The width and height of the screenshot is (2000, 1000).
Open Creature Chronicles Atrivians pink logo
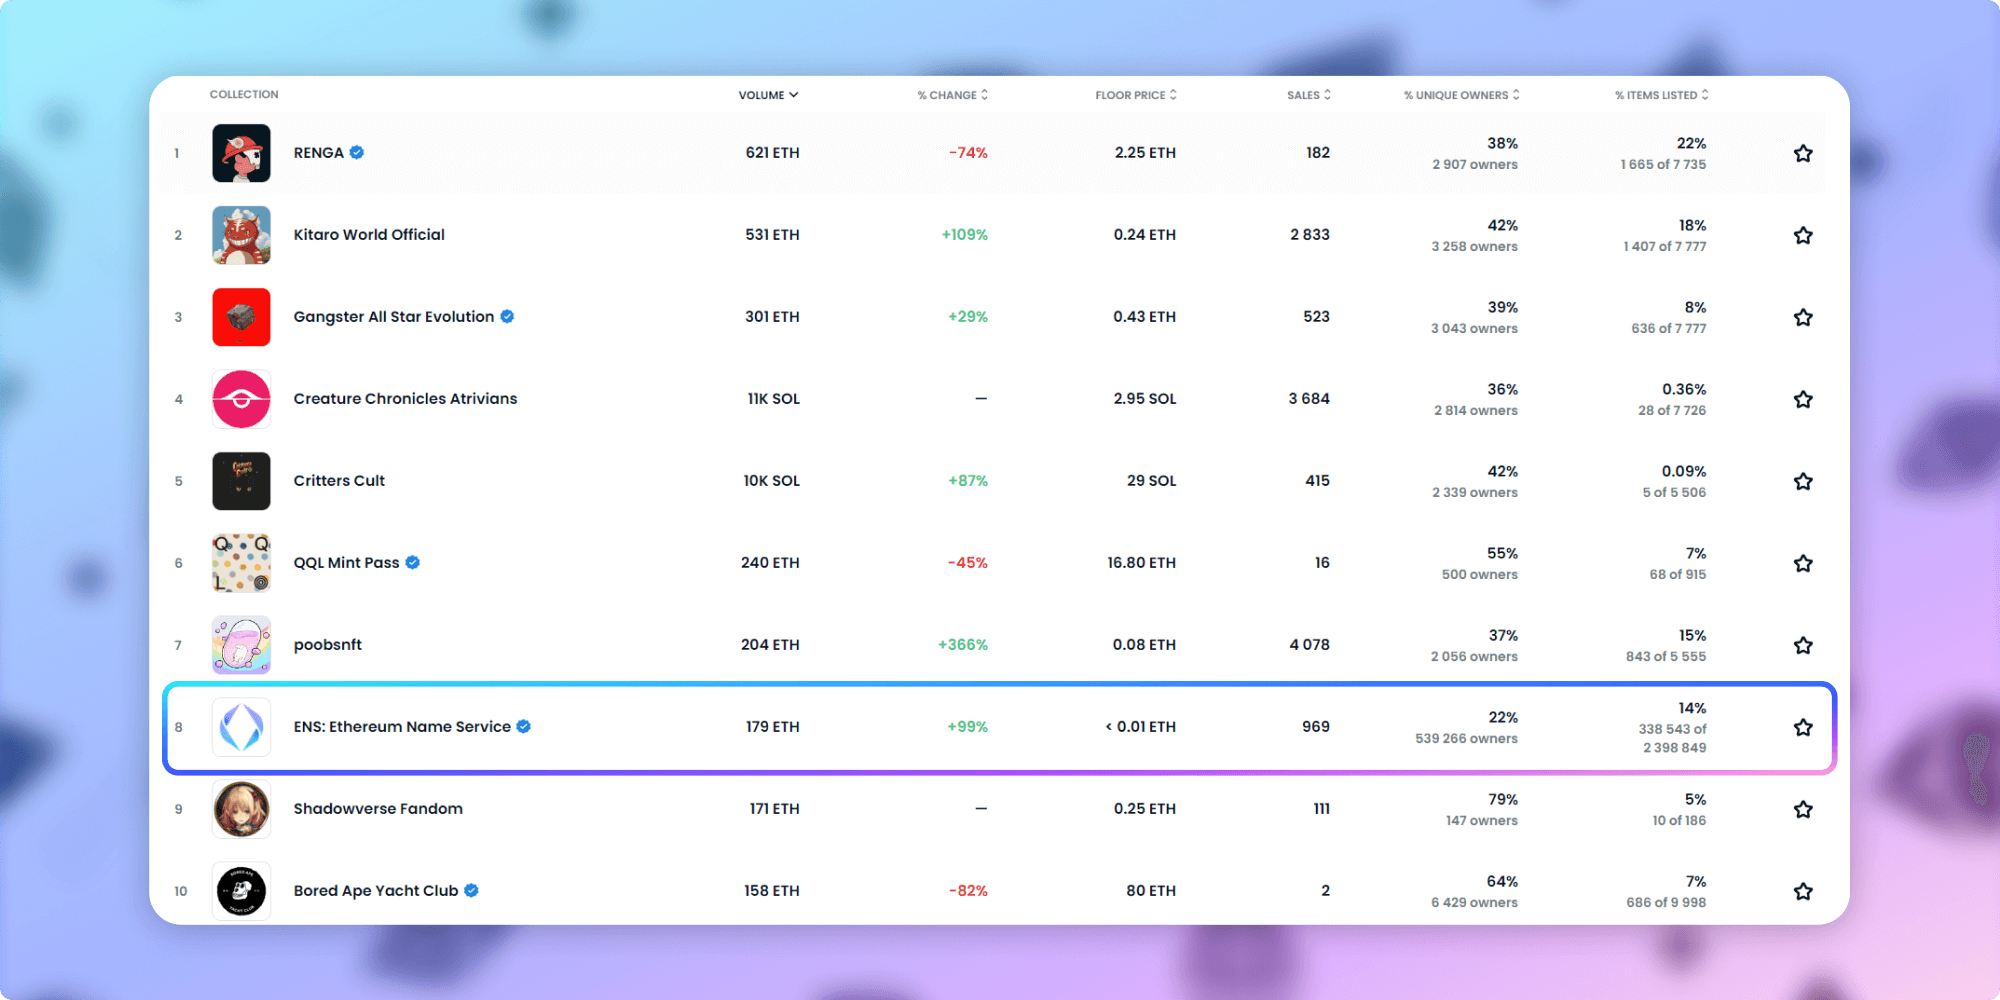(x=241, y=399)
